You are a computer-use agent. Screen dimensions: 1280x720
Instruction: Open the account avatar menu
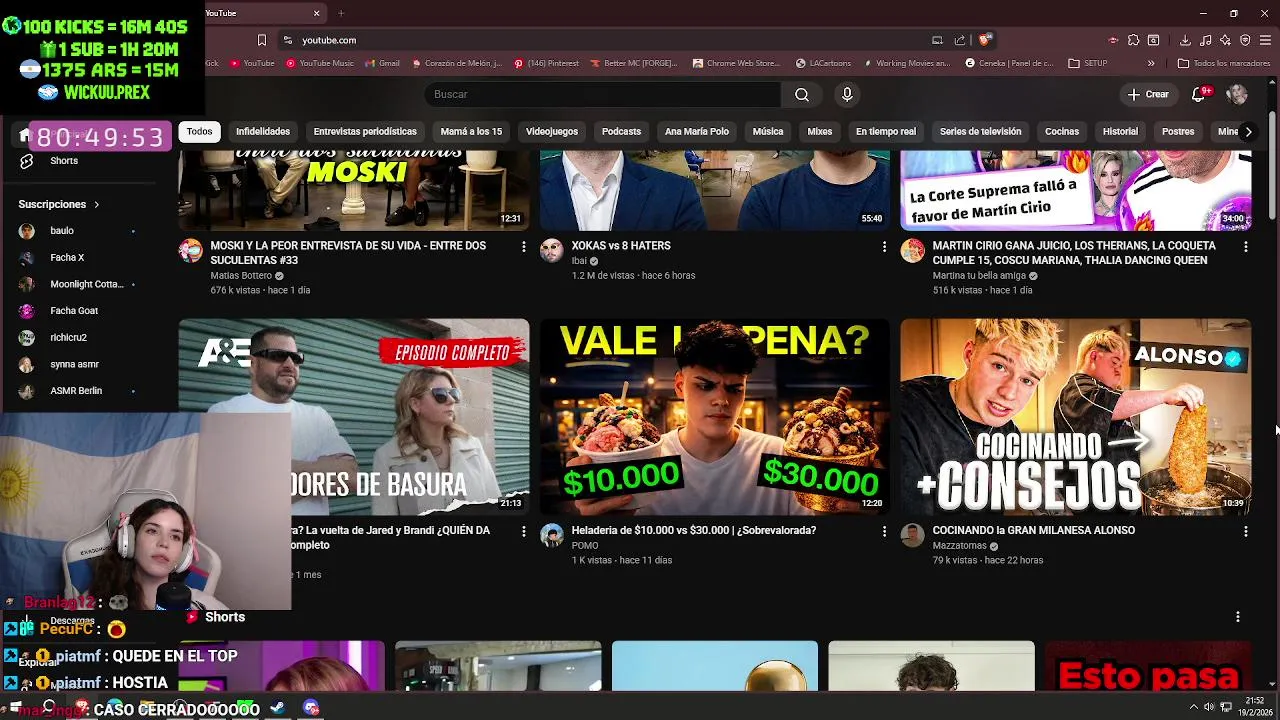tap(1237, 94)
